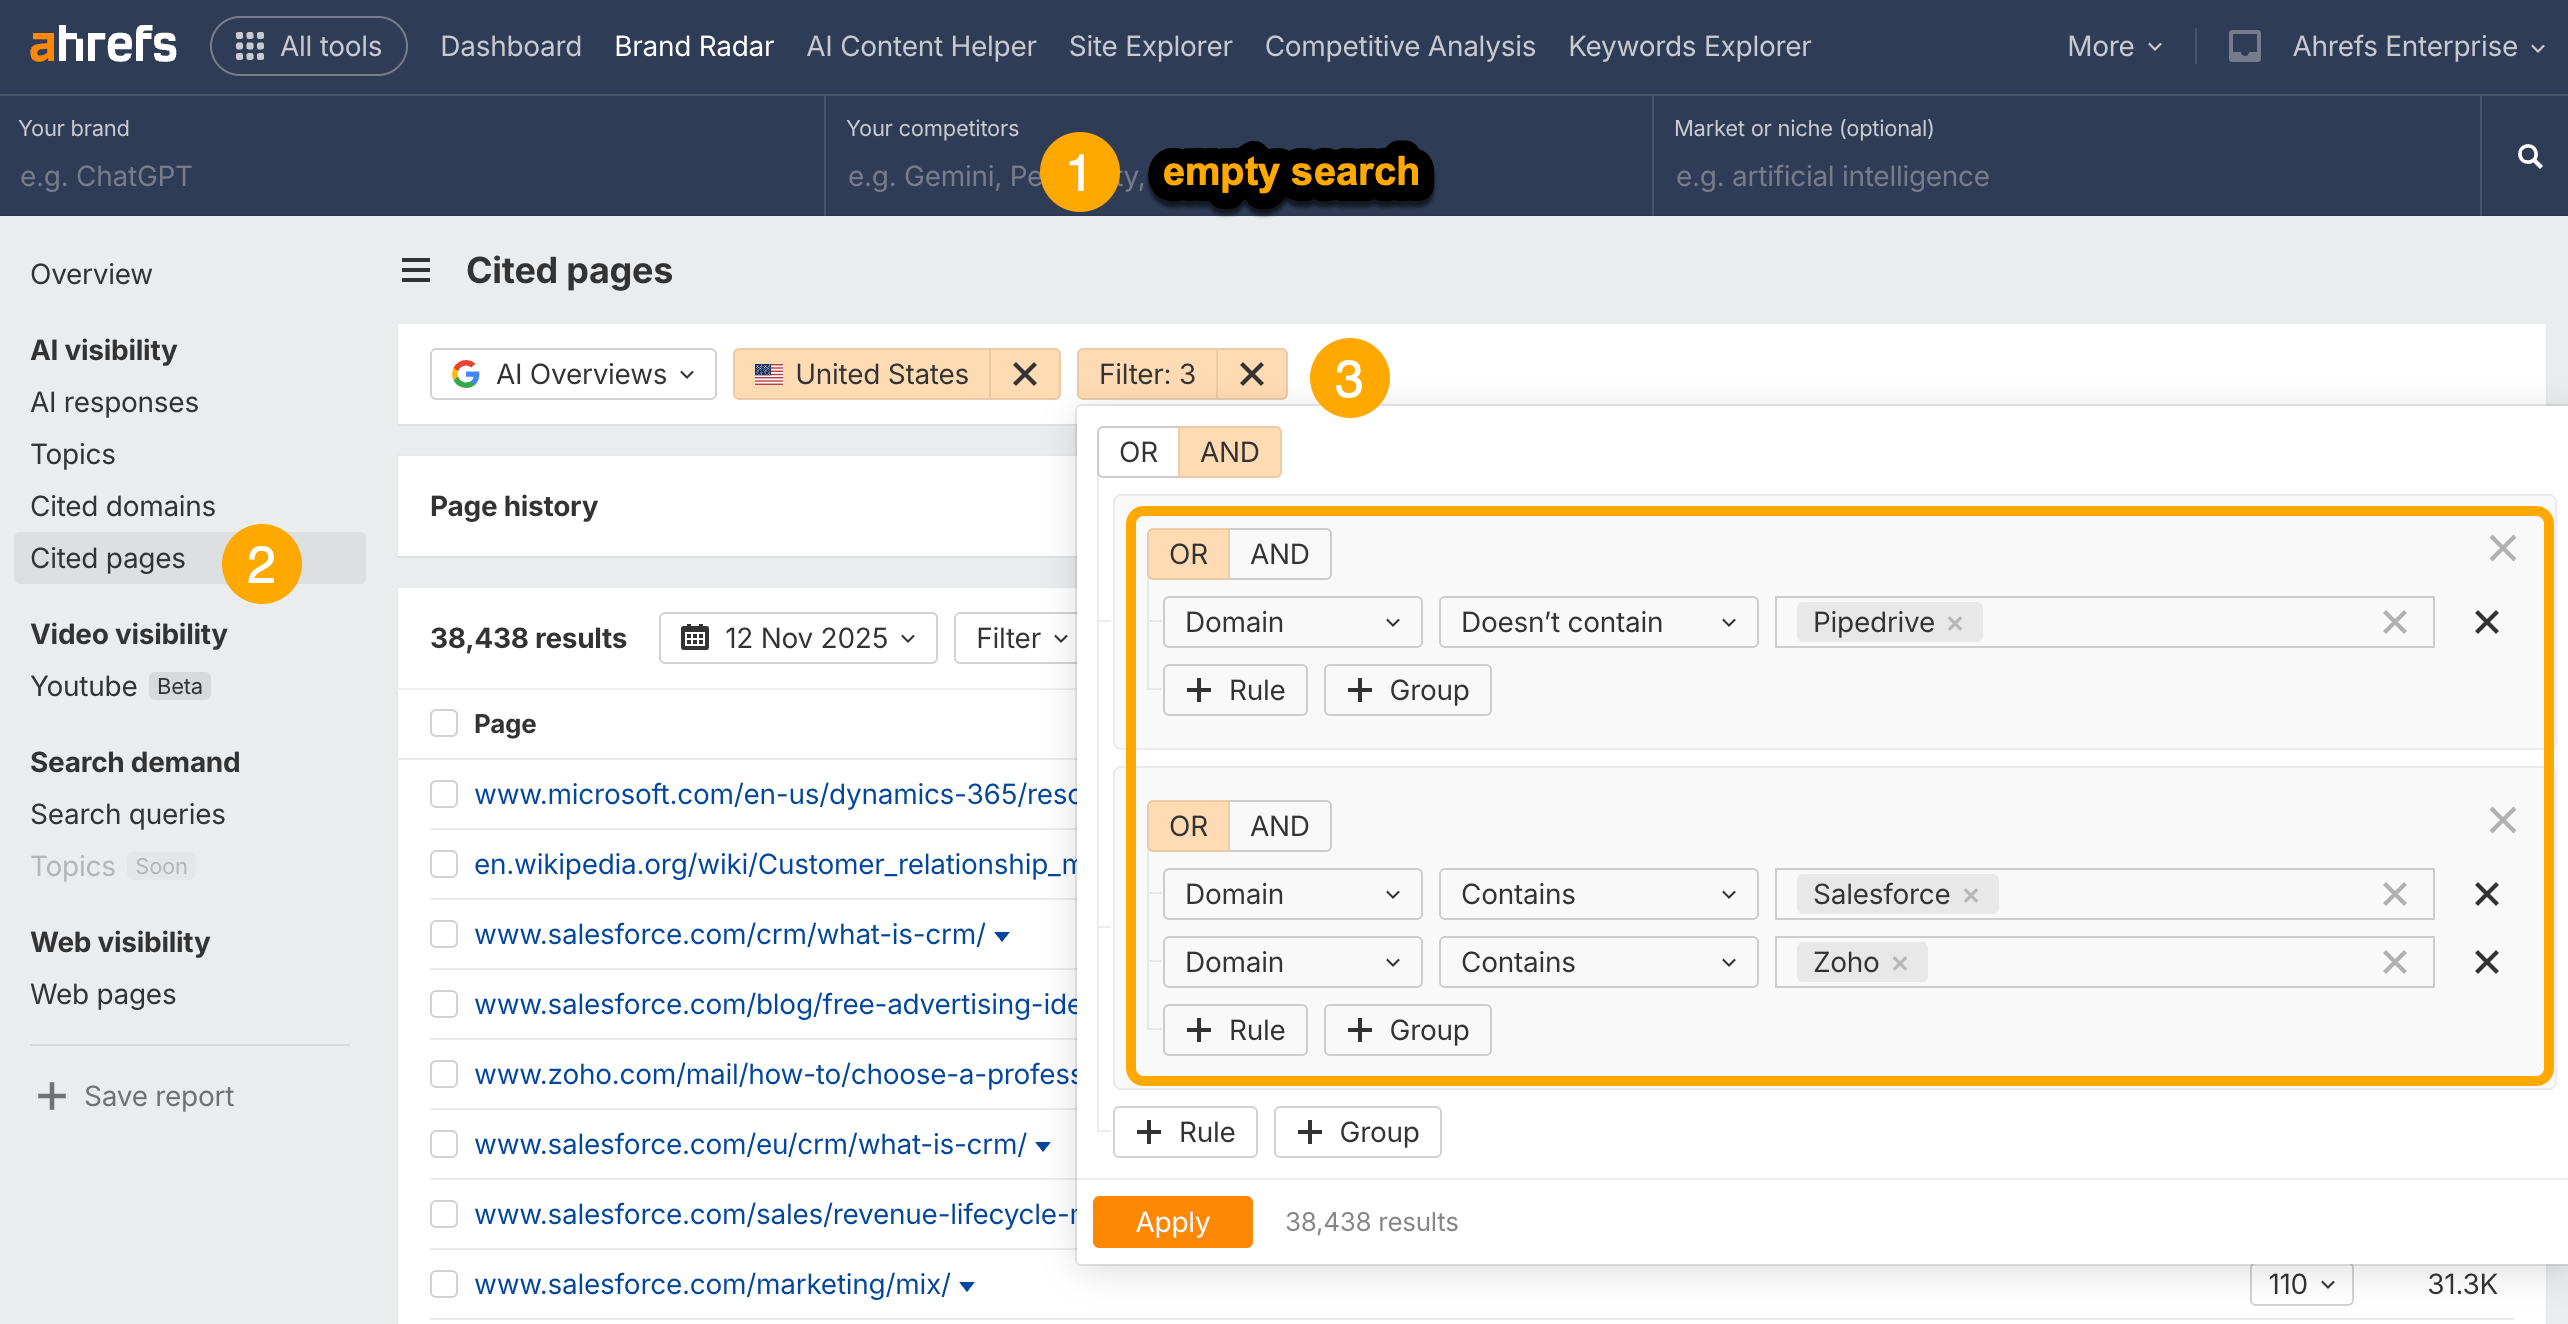Viewport: 2568px width, 1324px height.
Task: Open the hamburger menu beside Cited pages
Action: [x=416, y=270]
